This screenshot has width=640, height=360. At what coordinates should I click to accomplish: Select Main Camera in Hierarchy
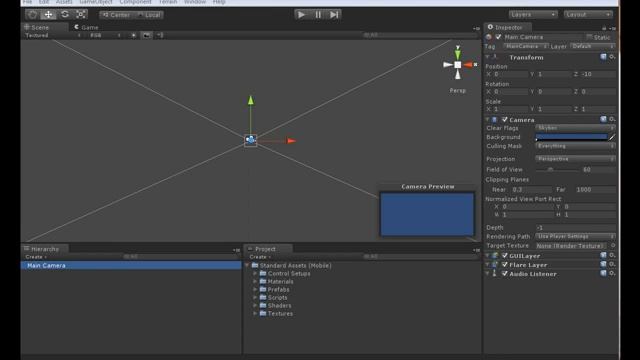(x=131, y=265)
